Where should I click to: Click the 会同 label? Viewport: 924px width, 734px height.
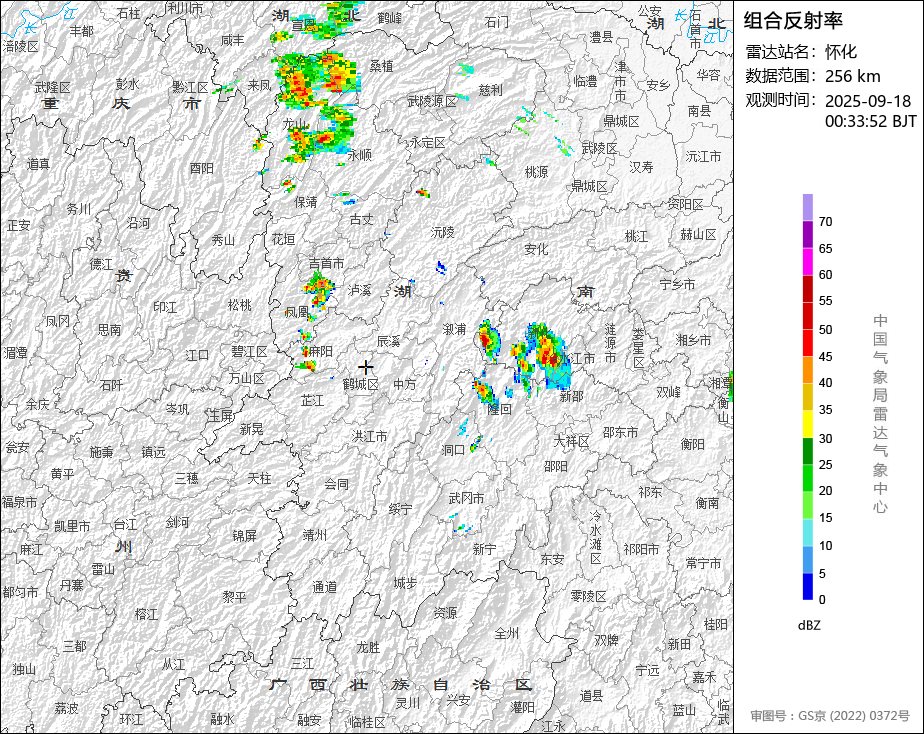(336, 484)
